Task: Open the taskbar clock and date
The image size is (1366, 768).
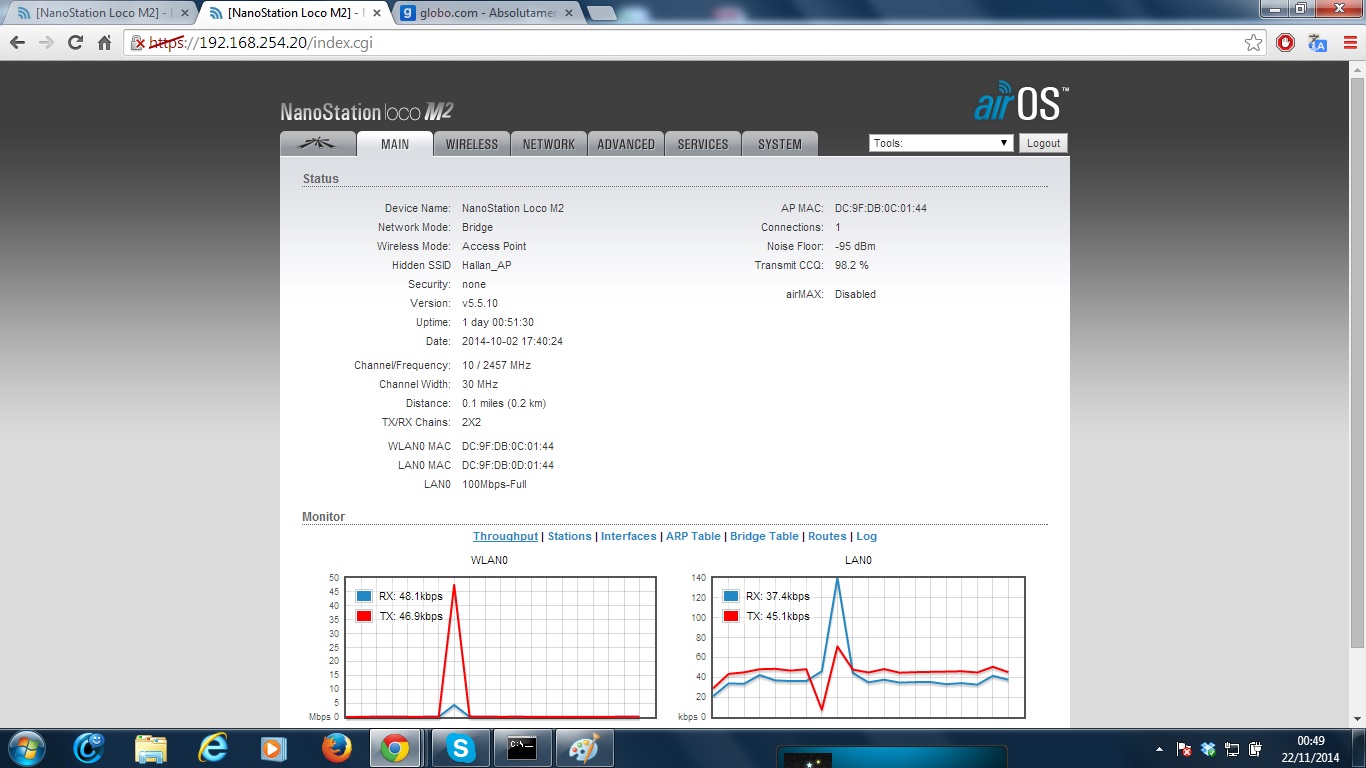Action: 1311,749
